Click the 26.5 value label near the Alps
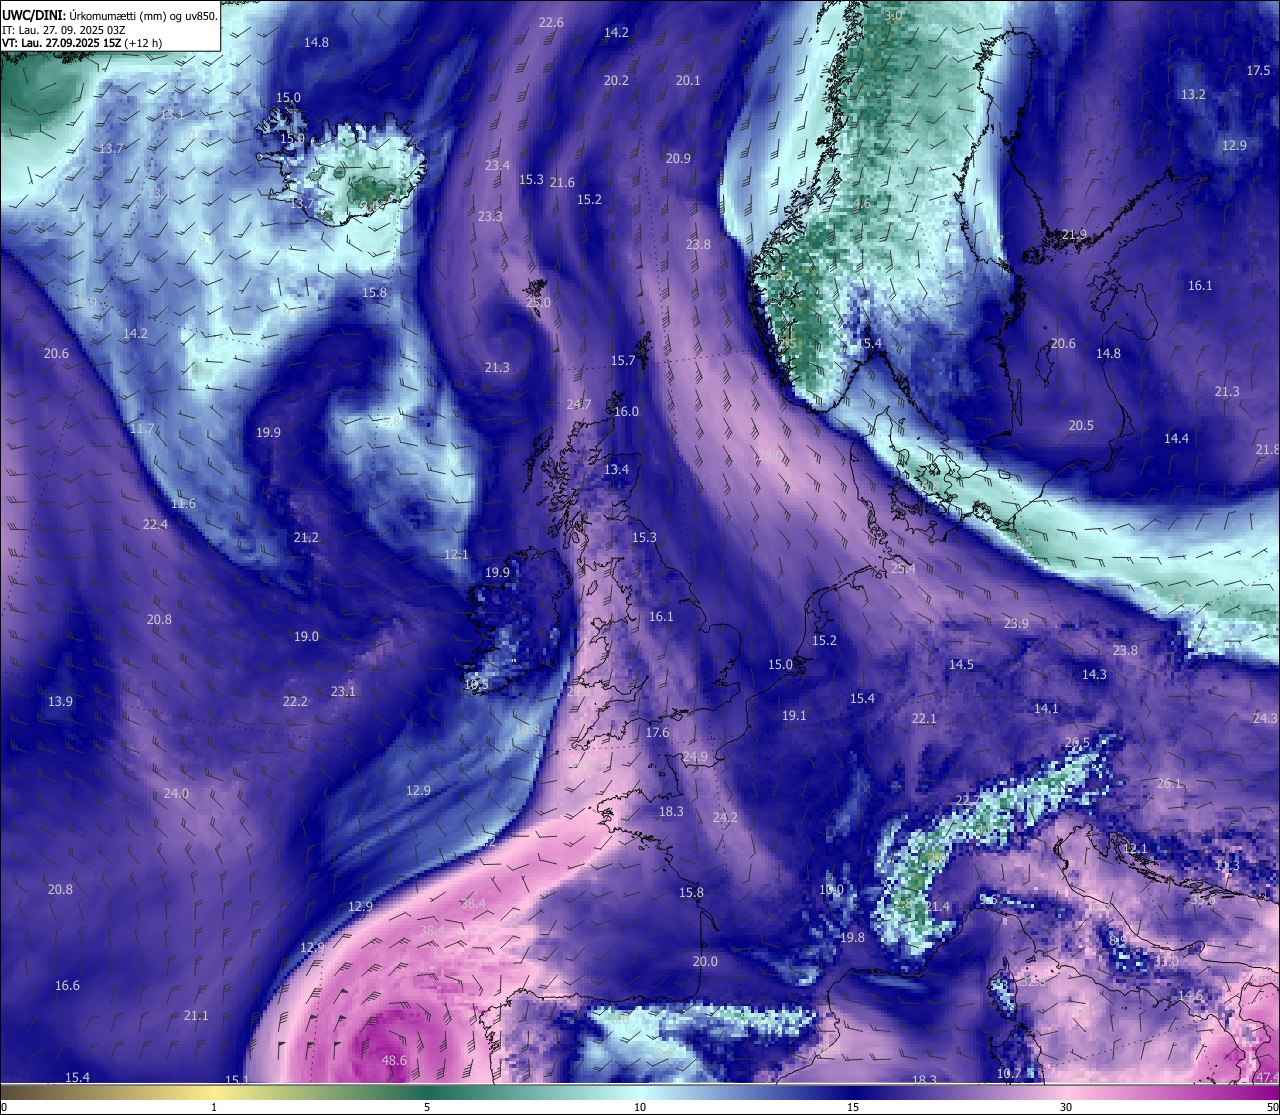This screenshot has height=1115, width=1280. tap(1077, 742)
